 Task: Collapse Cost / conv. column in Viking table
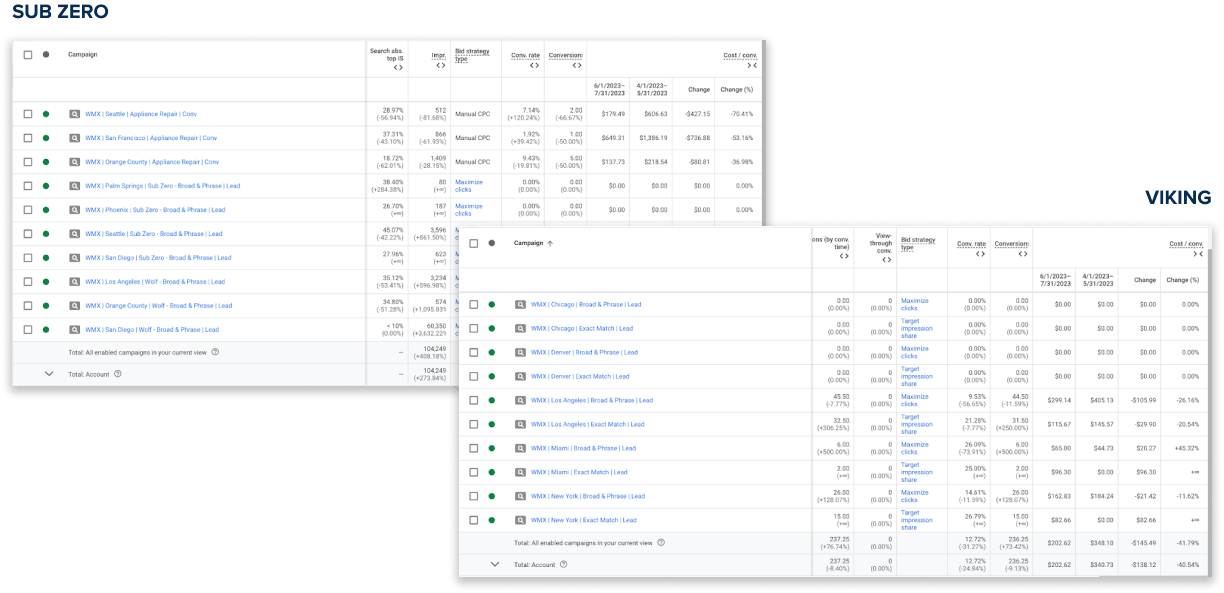[x=1198, y=254]
